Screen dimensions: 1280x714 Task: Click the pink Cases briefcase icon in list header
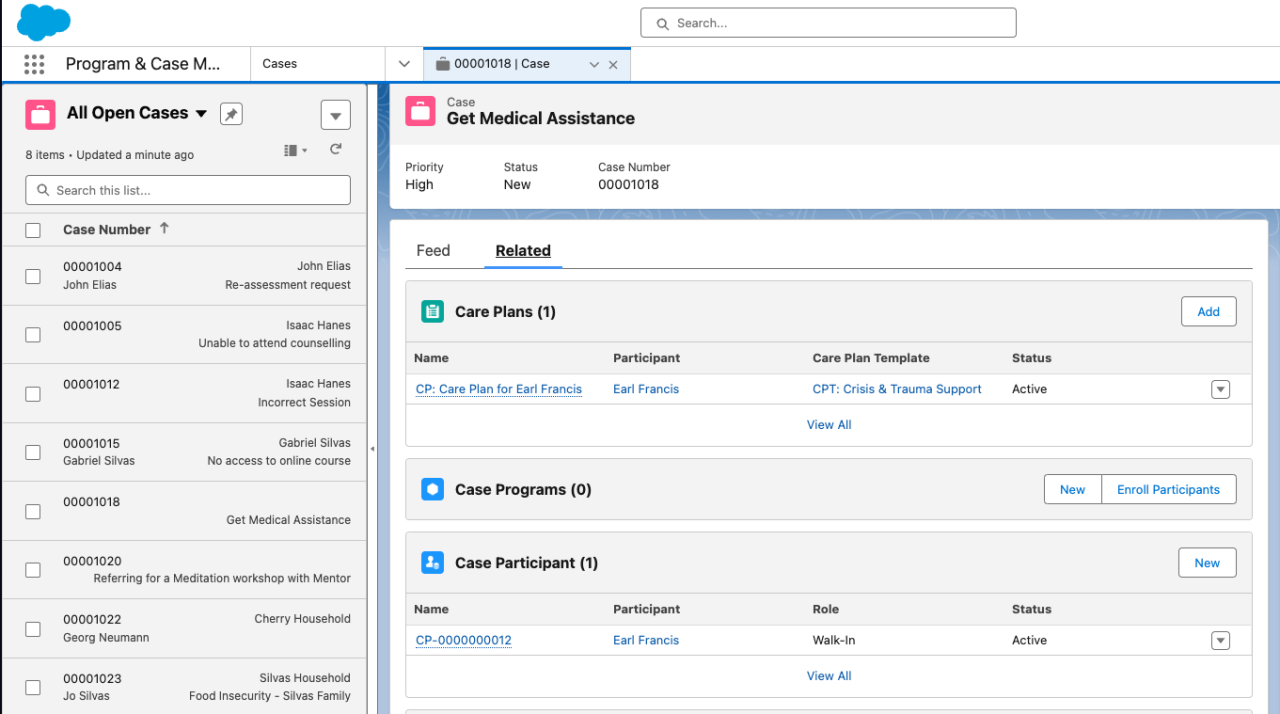[40, 114]
